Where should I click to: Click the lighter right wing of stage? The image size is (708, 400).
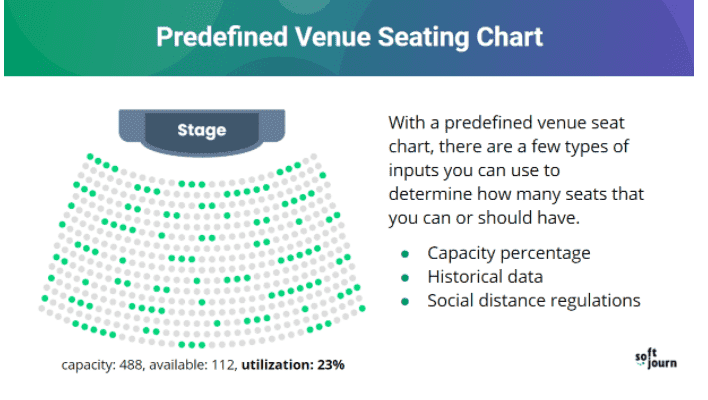point(272,125)
